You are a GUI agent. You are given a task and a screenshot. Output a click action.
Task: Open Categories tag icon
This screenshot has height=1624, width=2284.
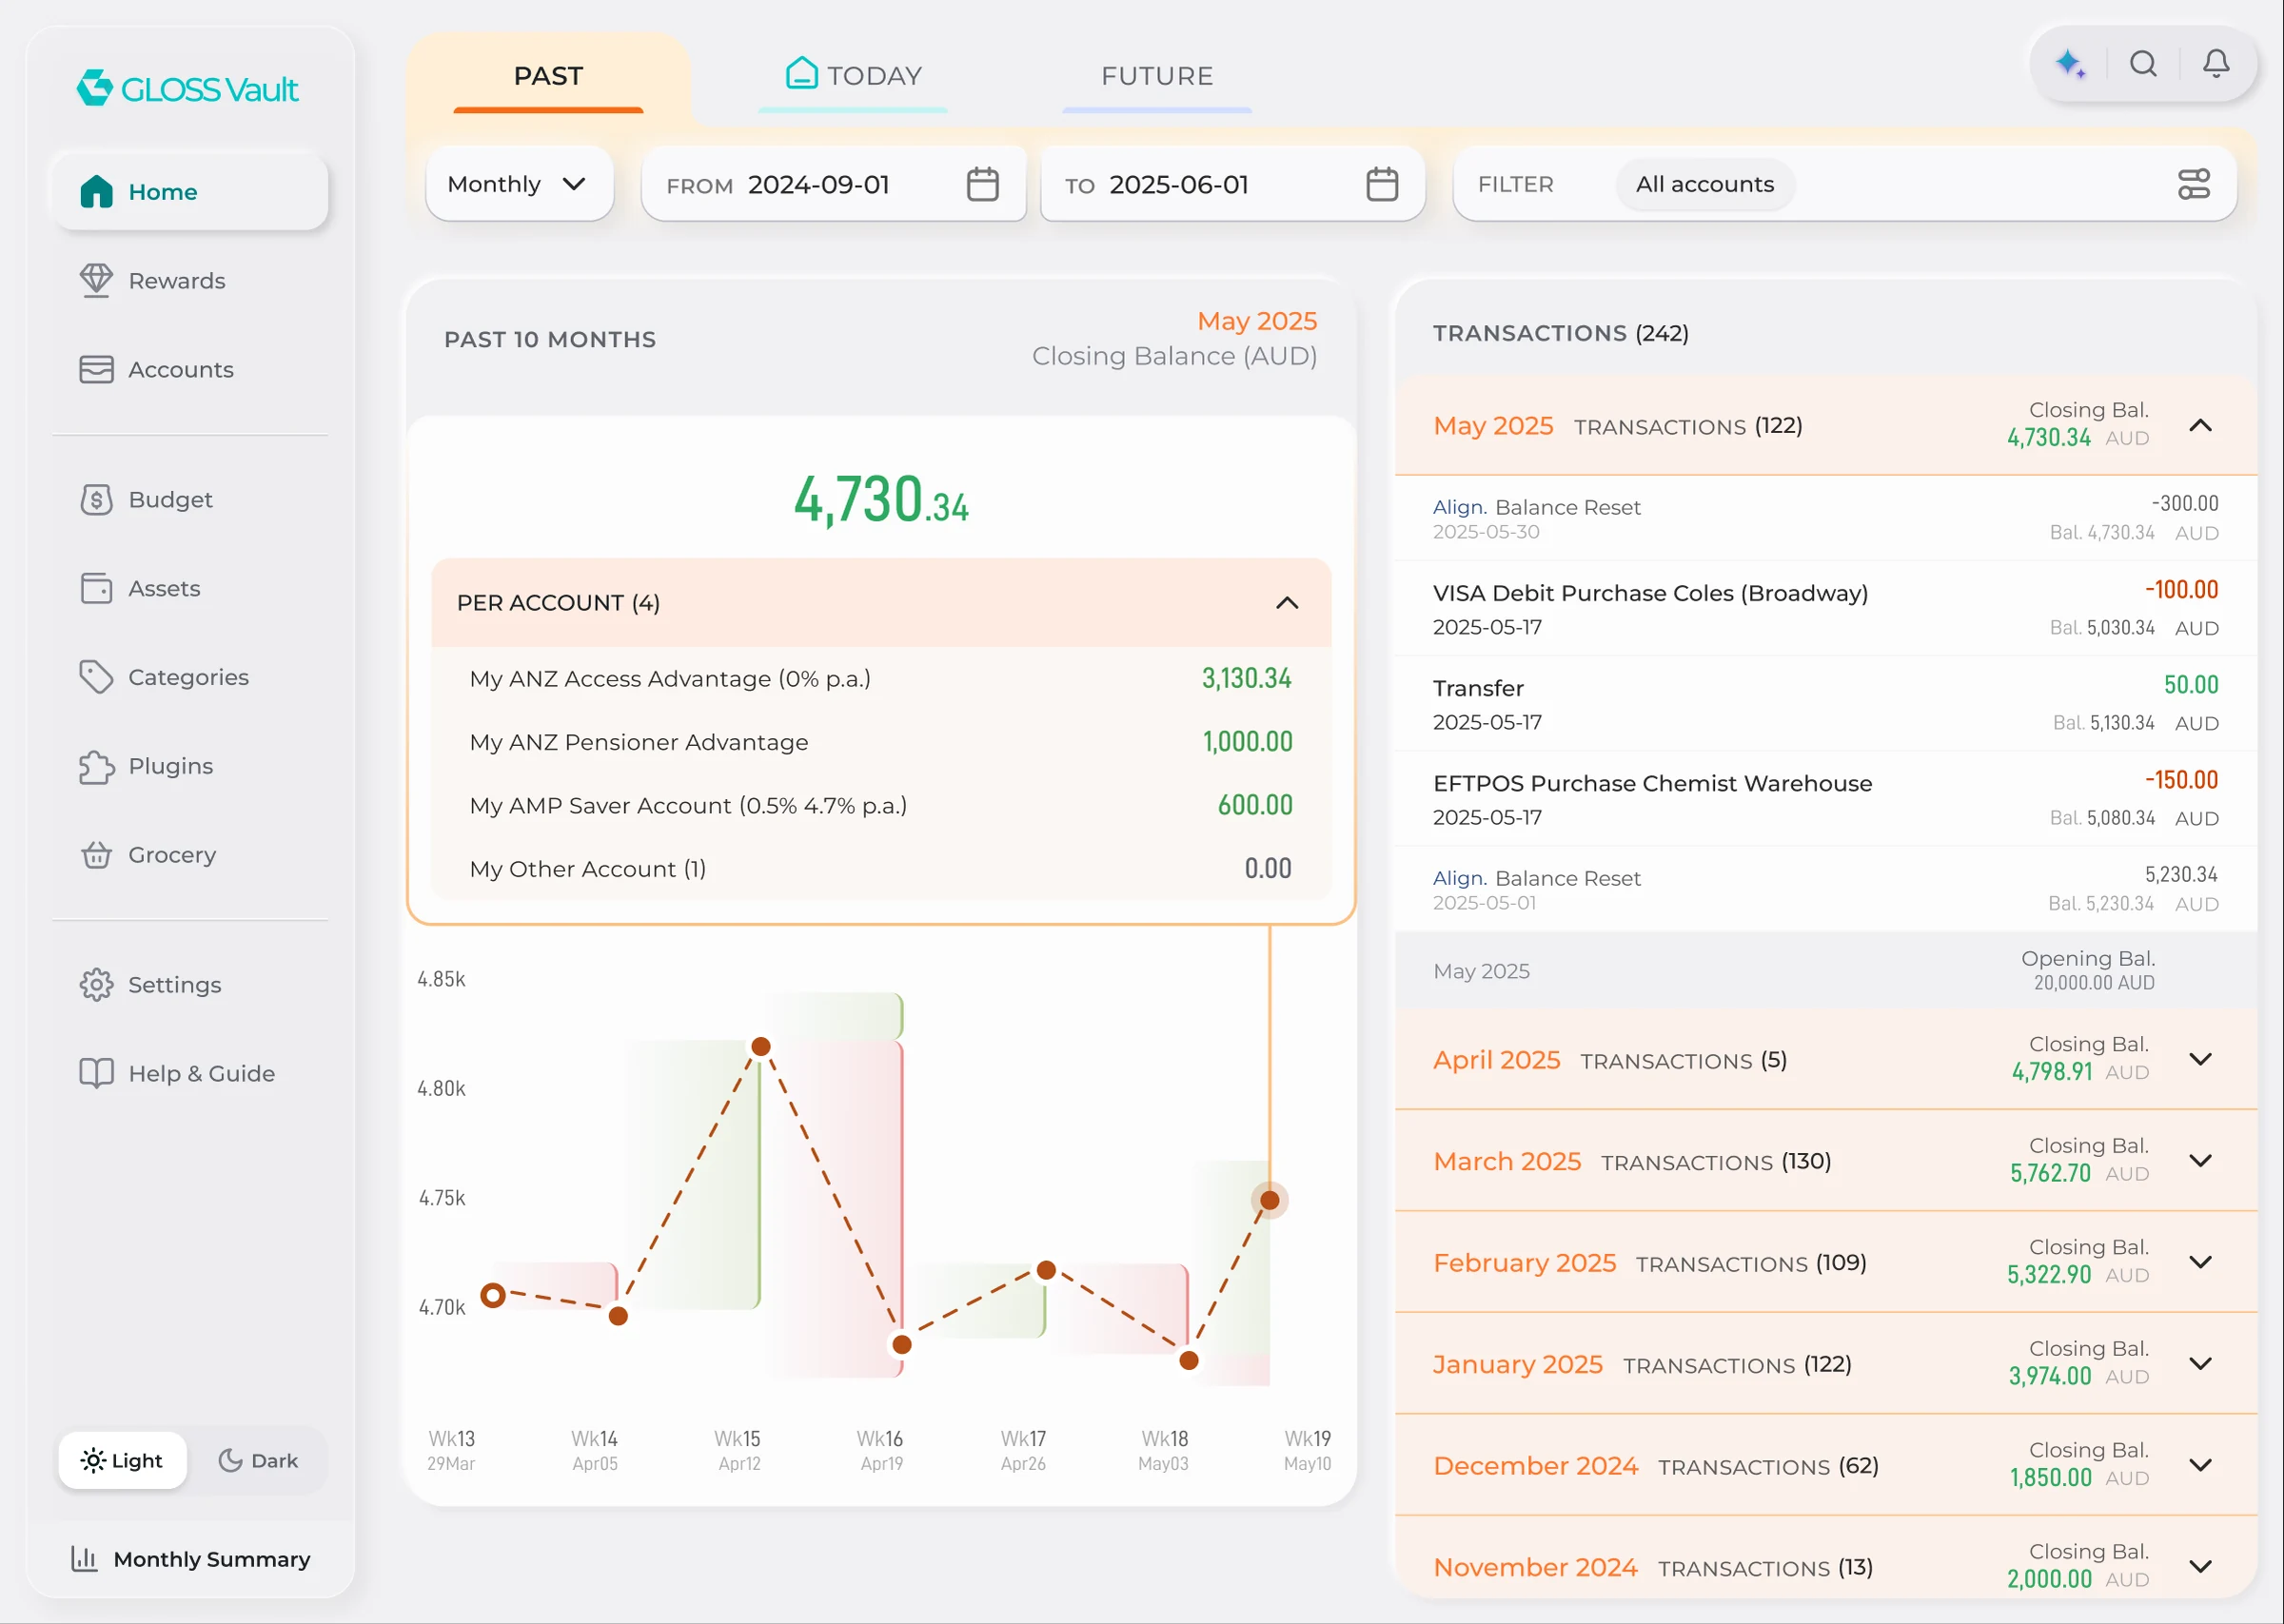pyautogui.click(x=96, y=677)
